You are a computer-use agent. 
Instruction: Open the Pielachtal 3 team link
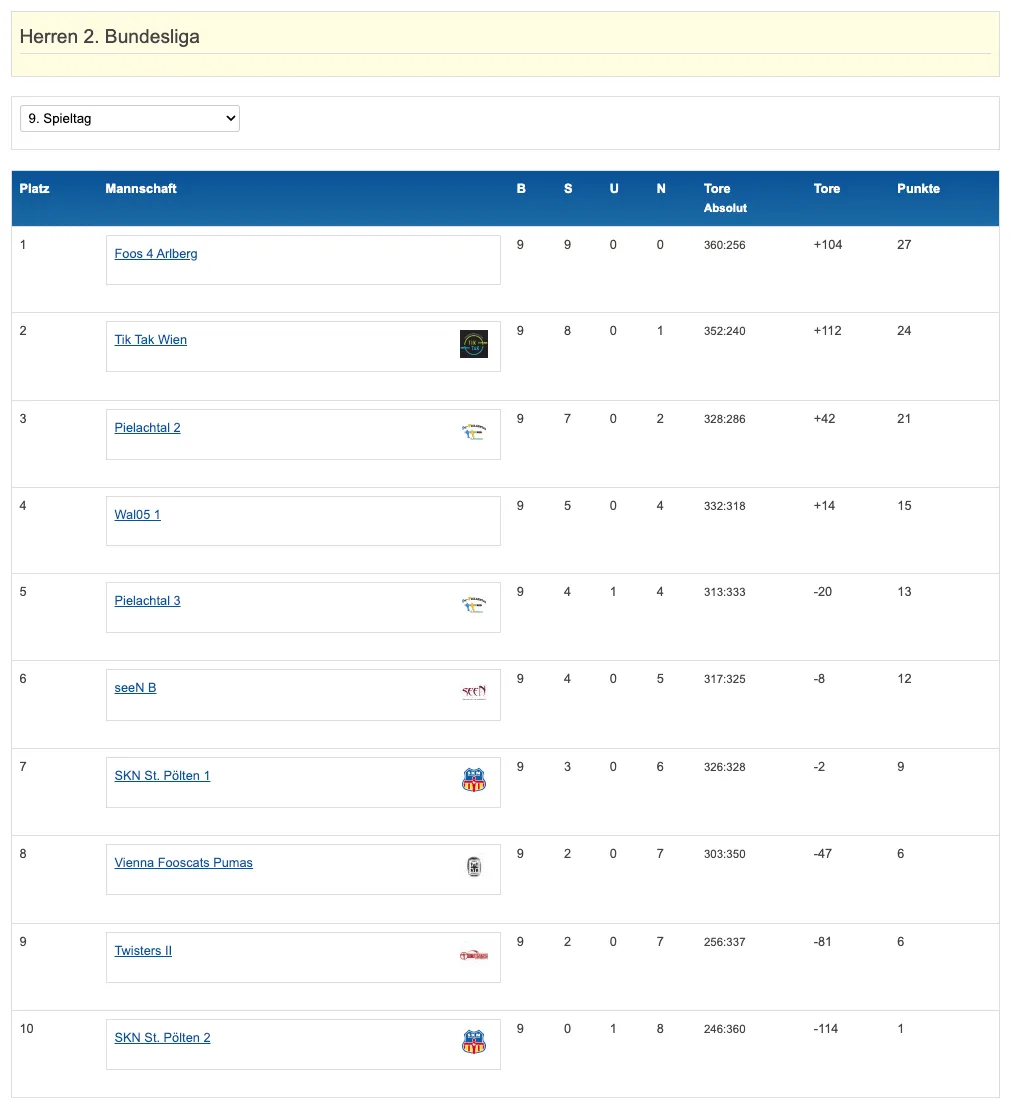[148, 601]
